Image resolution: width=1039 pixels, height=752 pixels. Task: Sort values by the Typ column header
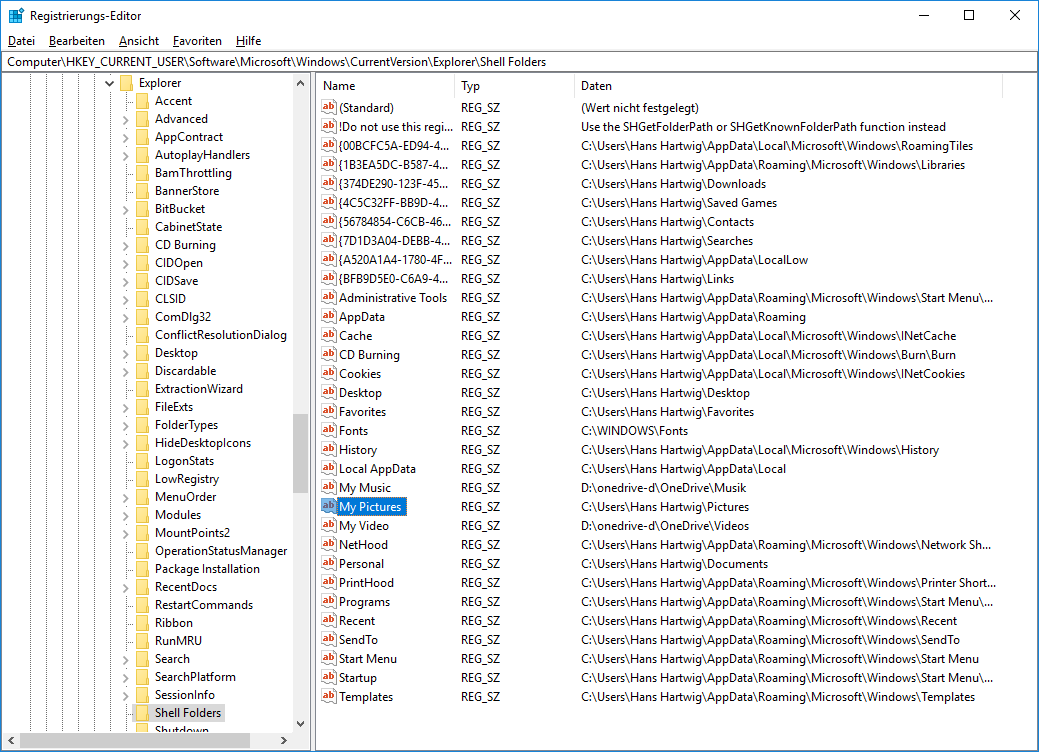(x=514, y=85)
